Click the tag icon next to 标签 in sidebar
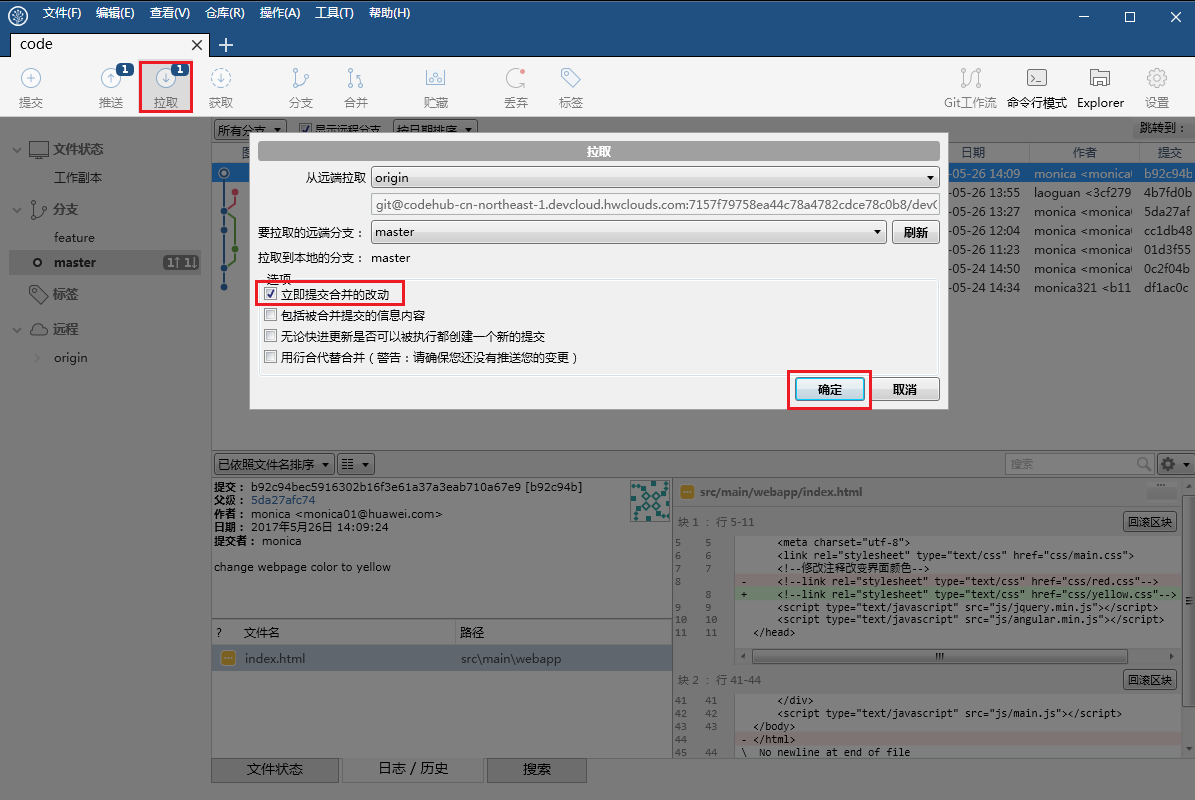Viewport: 1195px width, 800px height. 38,293
